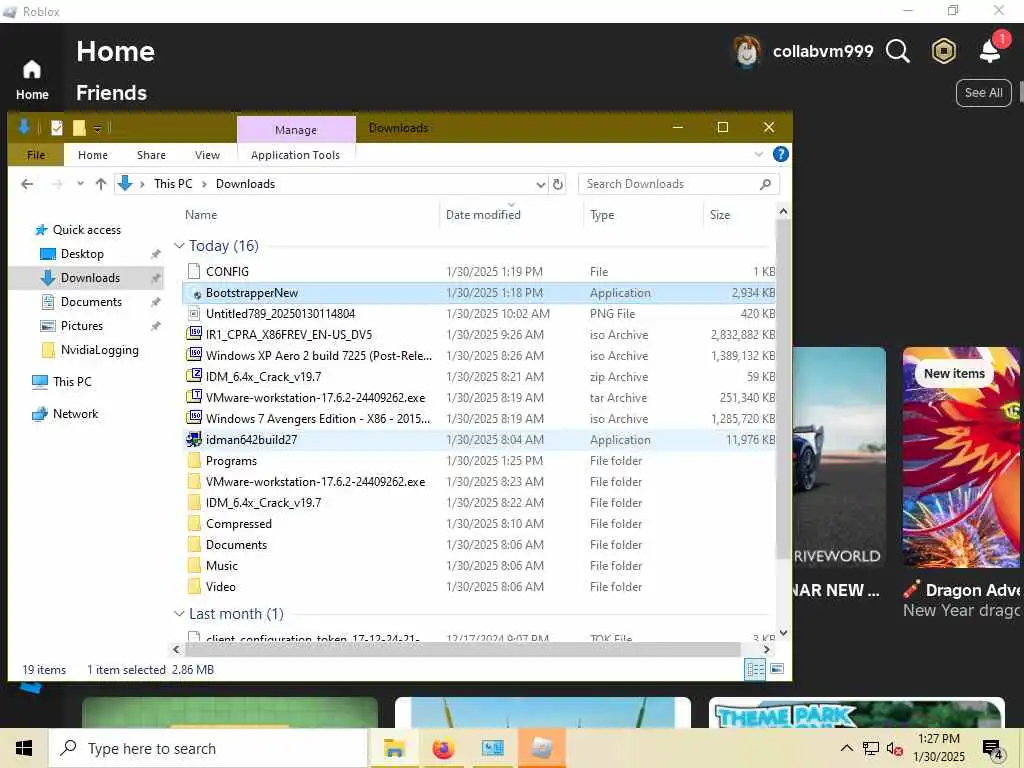Open the View ribbon tab
Screen dimensions: 1024x768
click(207, 155)
